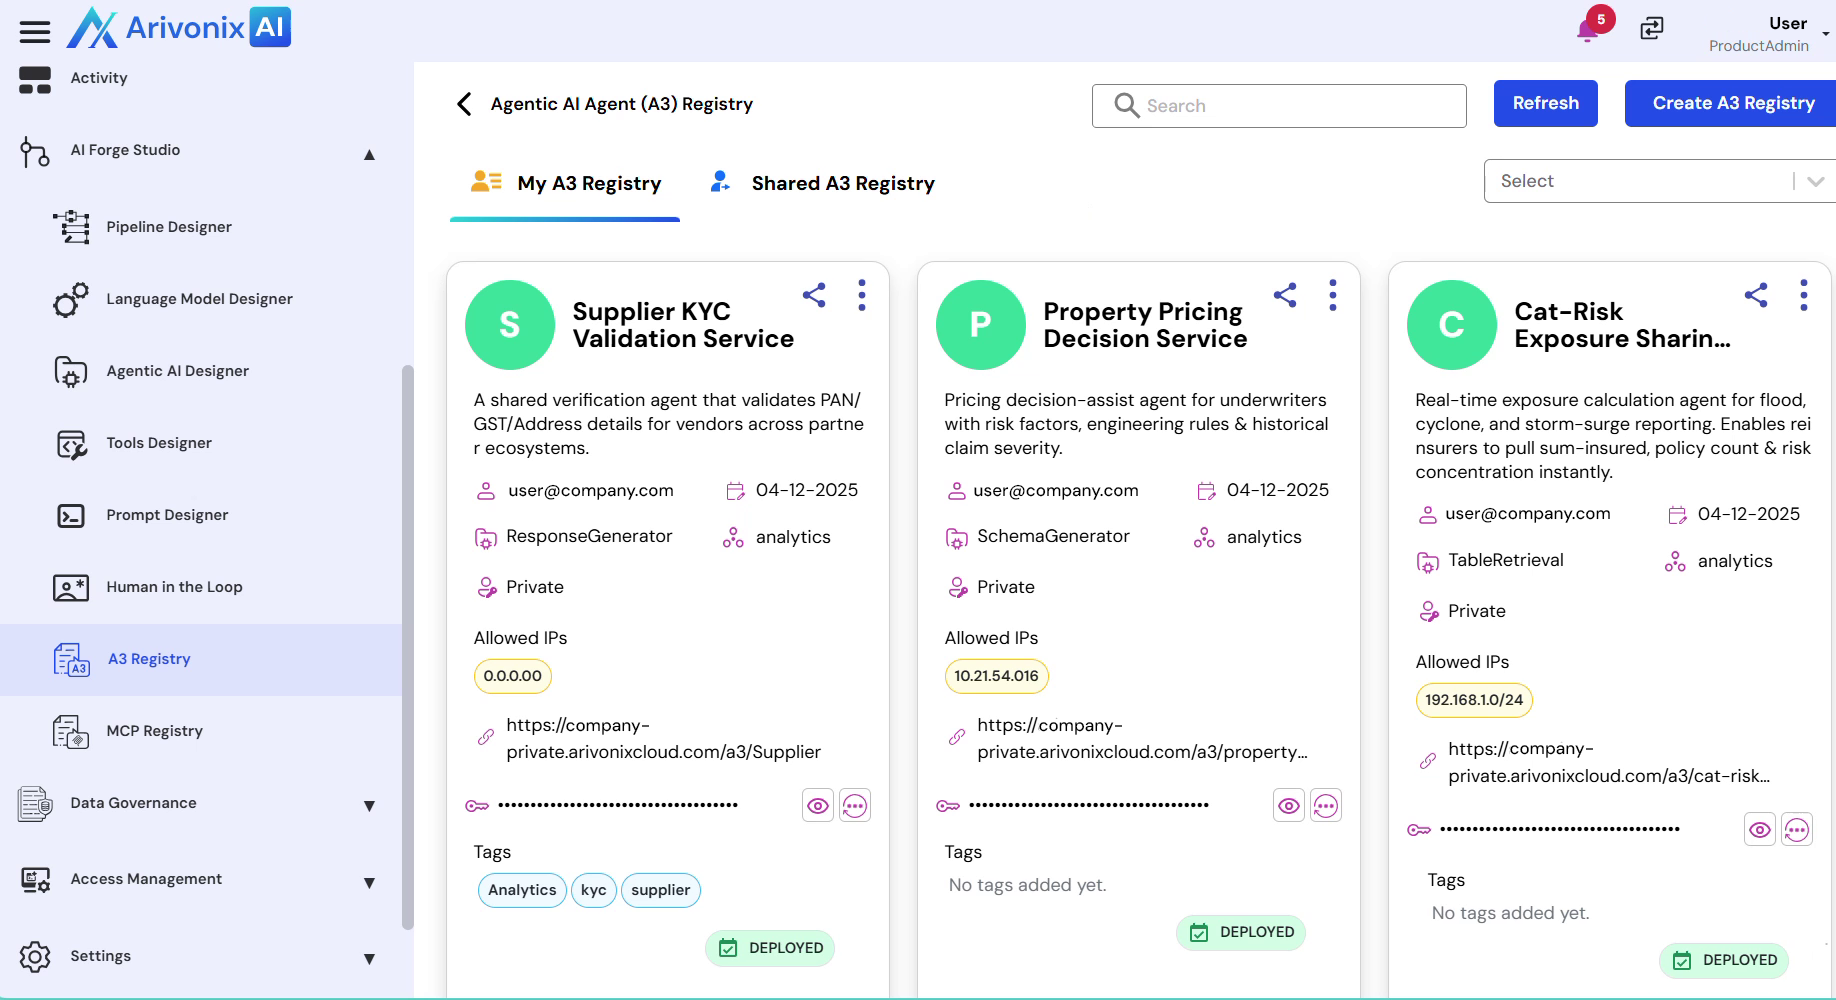The width and height of the screenshot is (1836, 1000).
Task: Click Create A3 Registry button
Action: (x=1732, y=104)
